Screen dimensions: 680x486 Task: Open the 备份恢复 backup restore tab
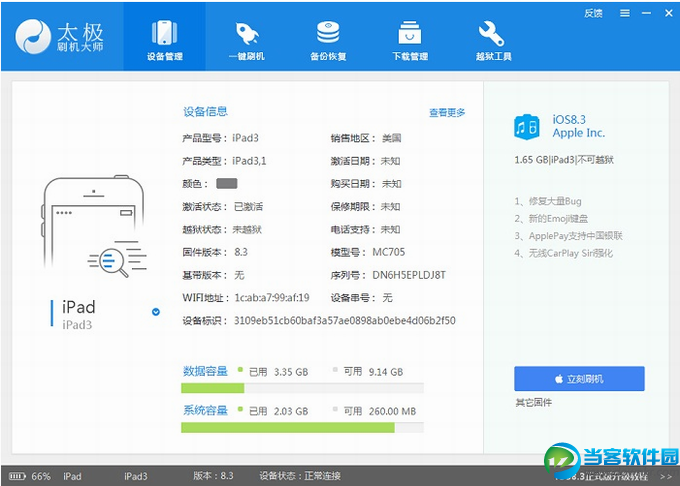328,38
